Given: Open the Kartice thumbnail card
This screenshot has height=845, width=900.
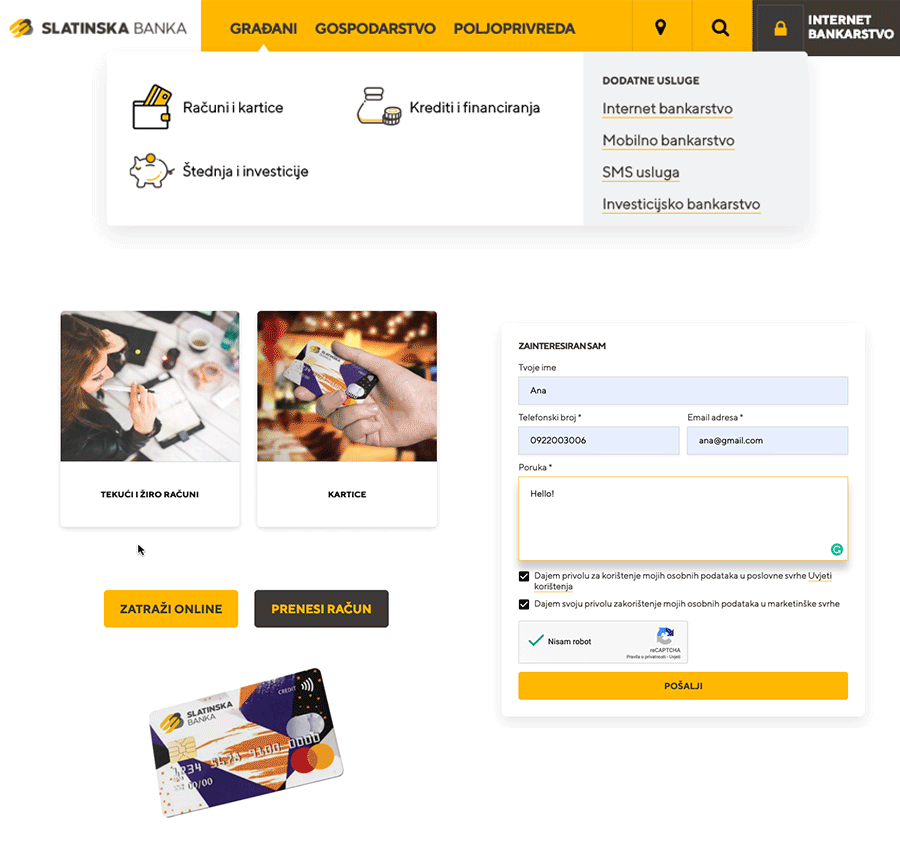Looking at the screenshot, I should (347, 418).
